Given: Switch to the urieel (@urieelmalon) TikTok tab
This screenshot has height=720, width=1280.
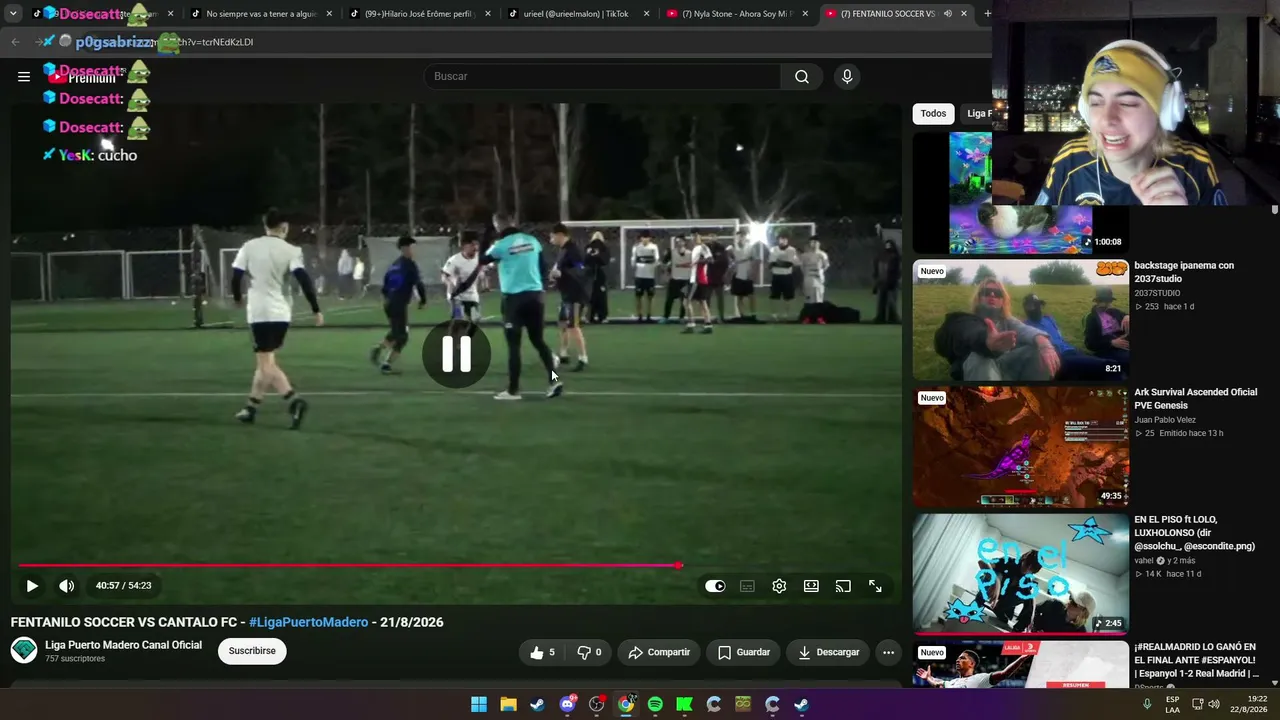Looking at the screenshot, I should [x=574, y=14].
